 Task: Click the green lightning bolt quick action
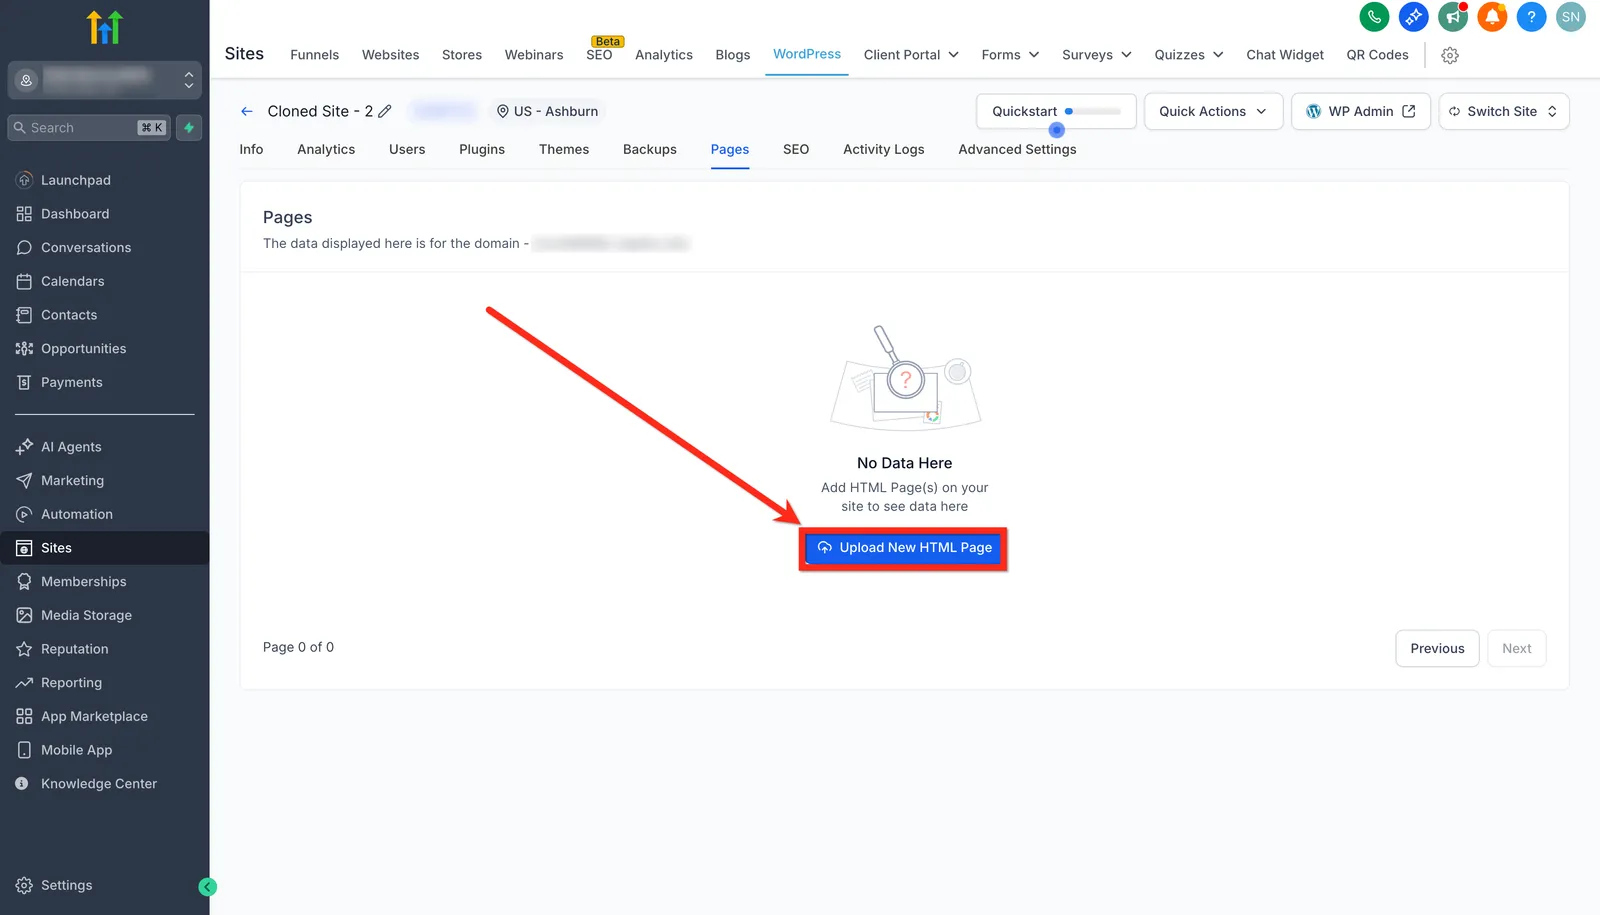[x=189, y=128]
